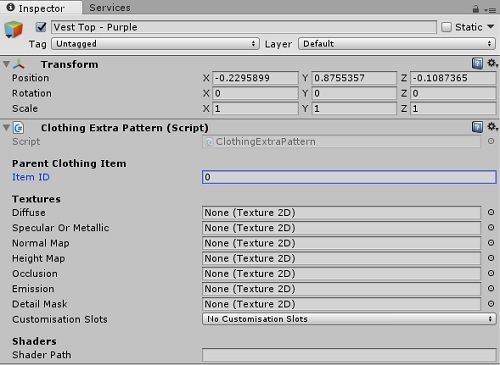This screenshot has height=365, width=500.
Task: Click the Rotation Y value field
Action: (354, 93)
